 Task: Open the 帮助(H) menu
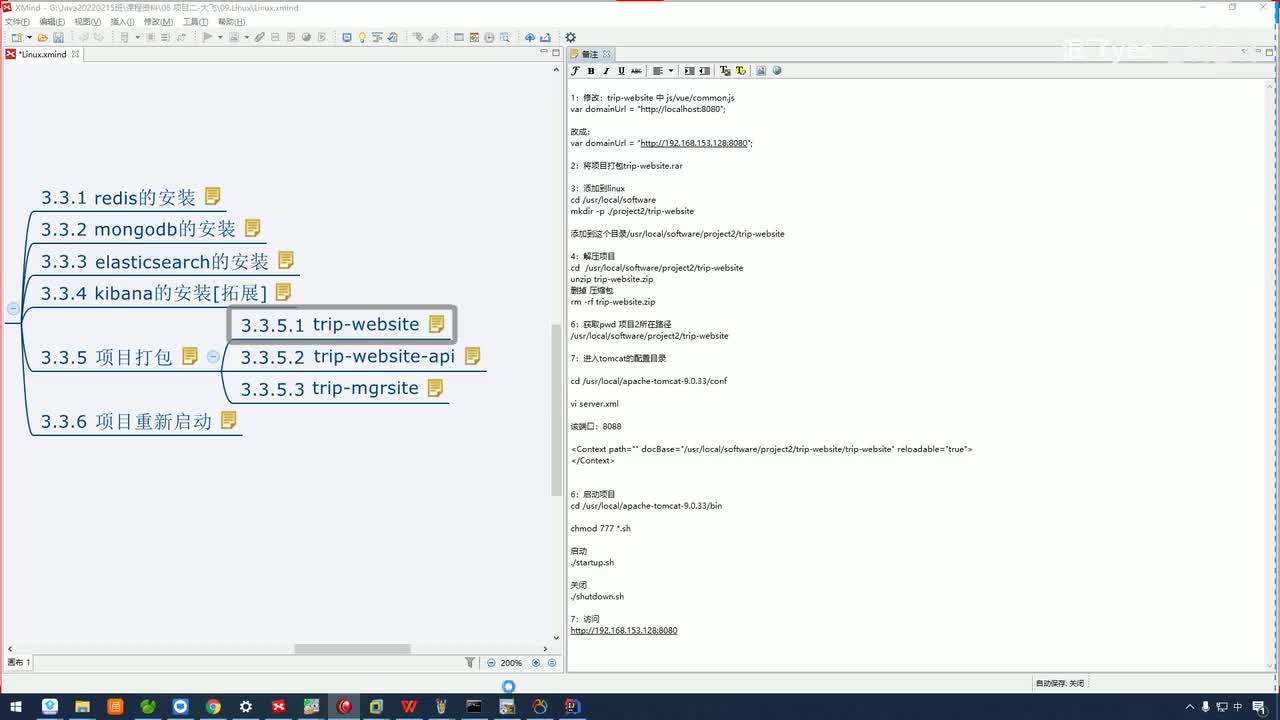[x=231, y=21]
